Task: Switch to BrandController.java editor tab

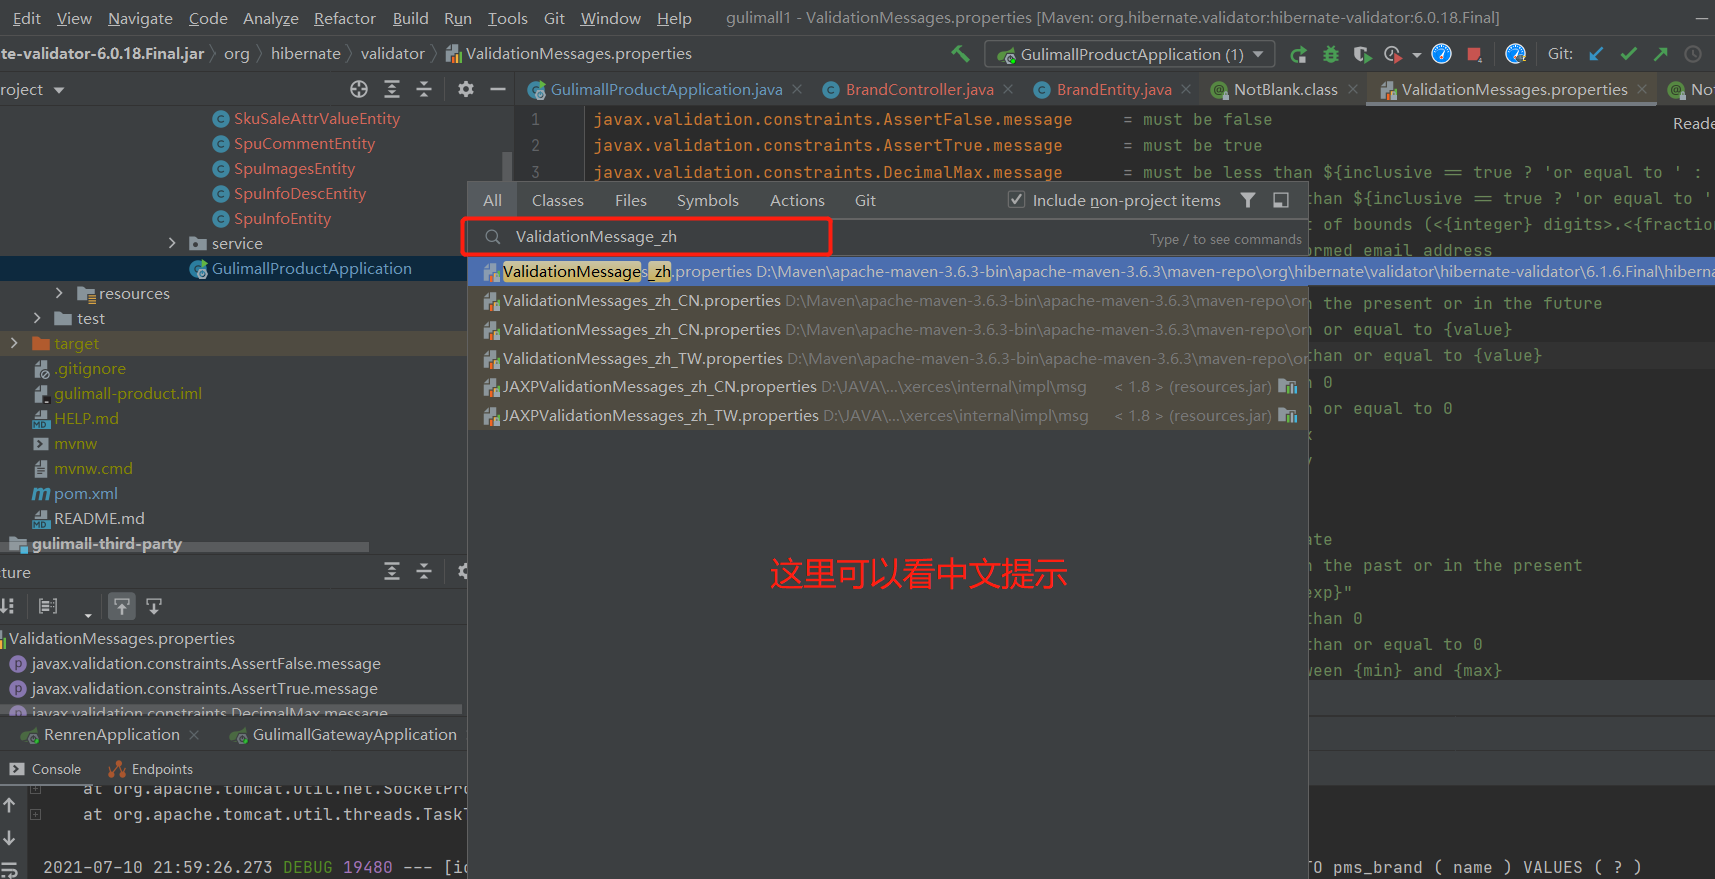Action: click(x=919, y=89)
